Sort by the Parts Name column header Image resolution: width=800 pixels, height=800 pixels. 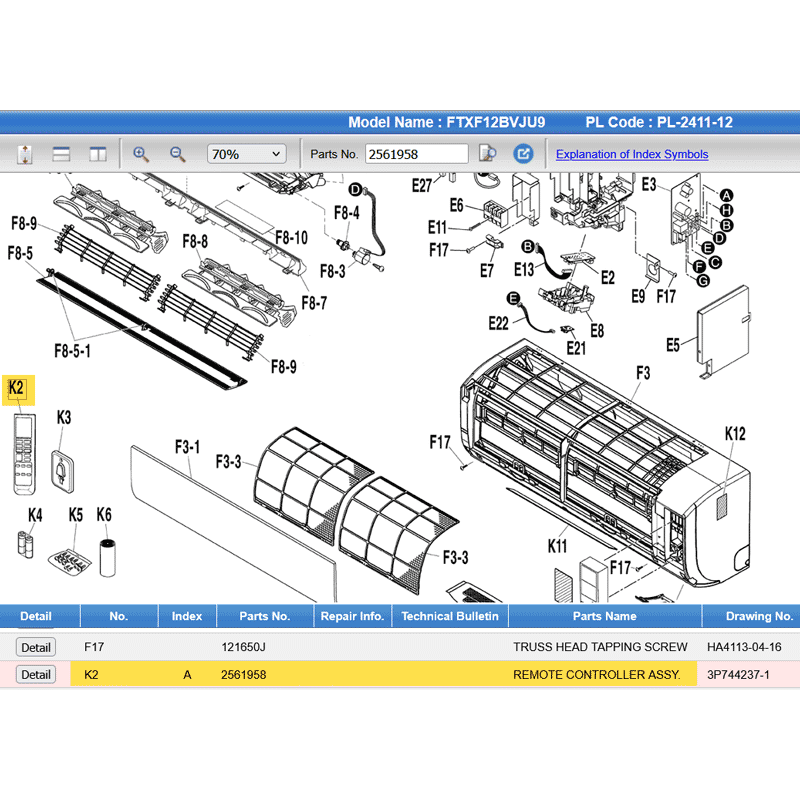pos(604,616)
